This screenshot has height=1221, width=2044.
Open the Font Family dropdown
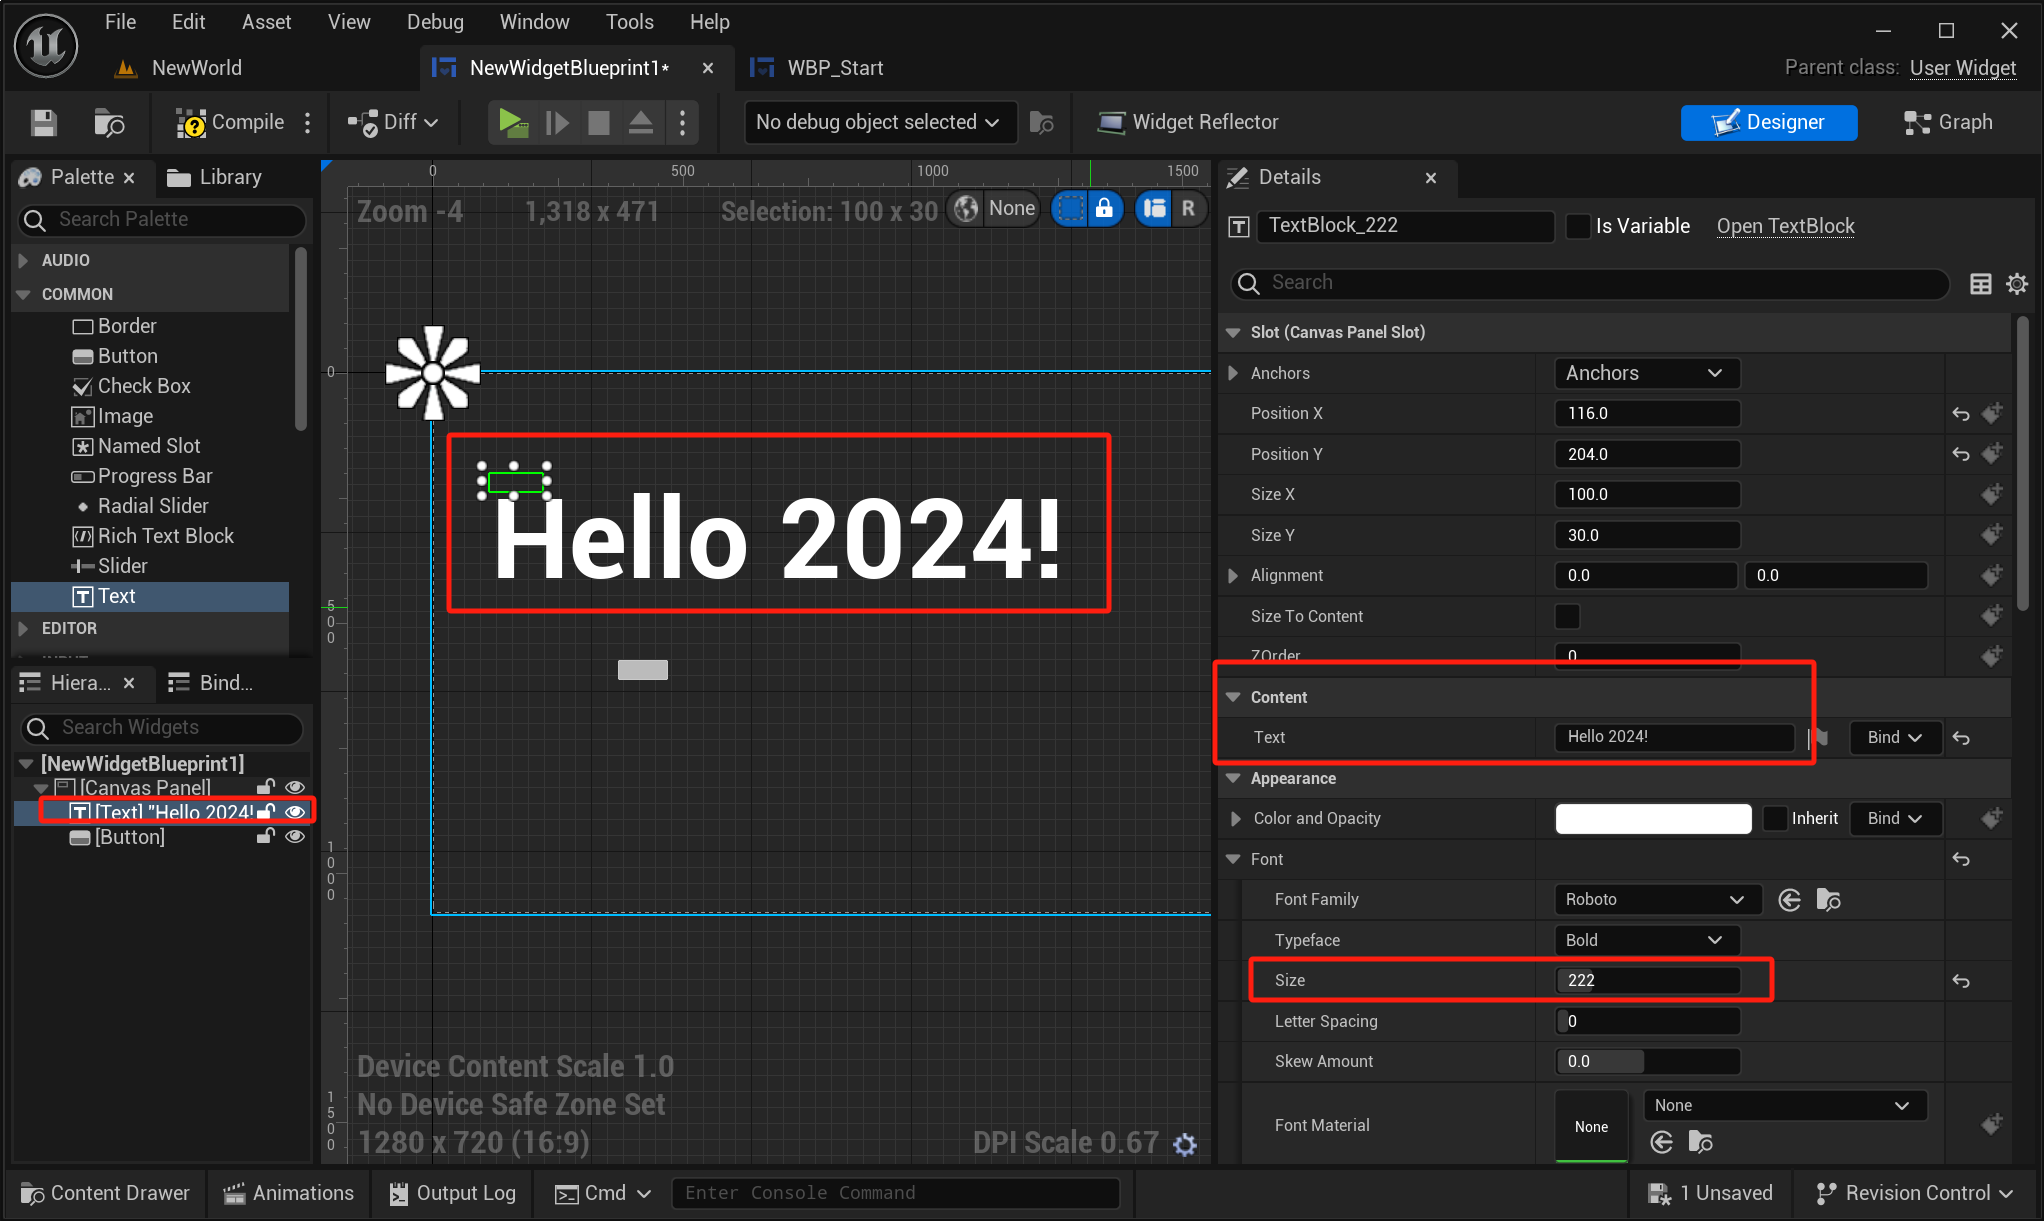point(1656,899)
